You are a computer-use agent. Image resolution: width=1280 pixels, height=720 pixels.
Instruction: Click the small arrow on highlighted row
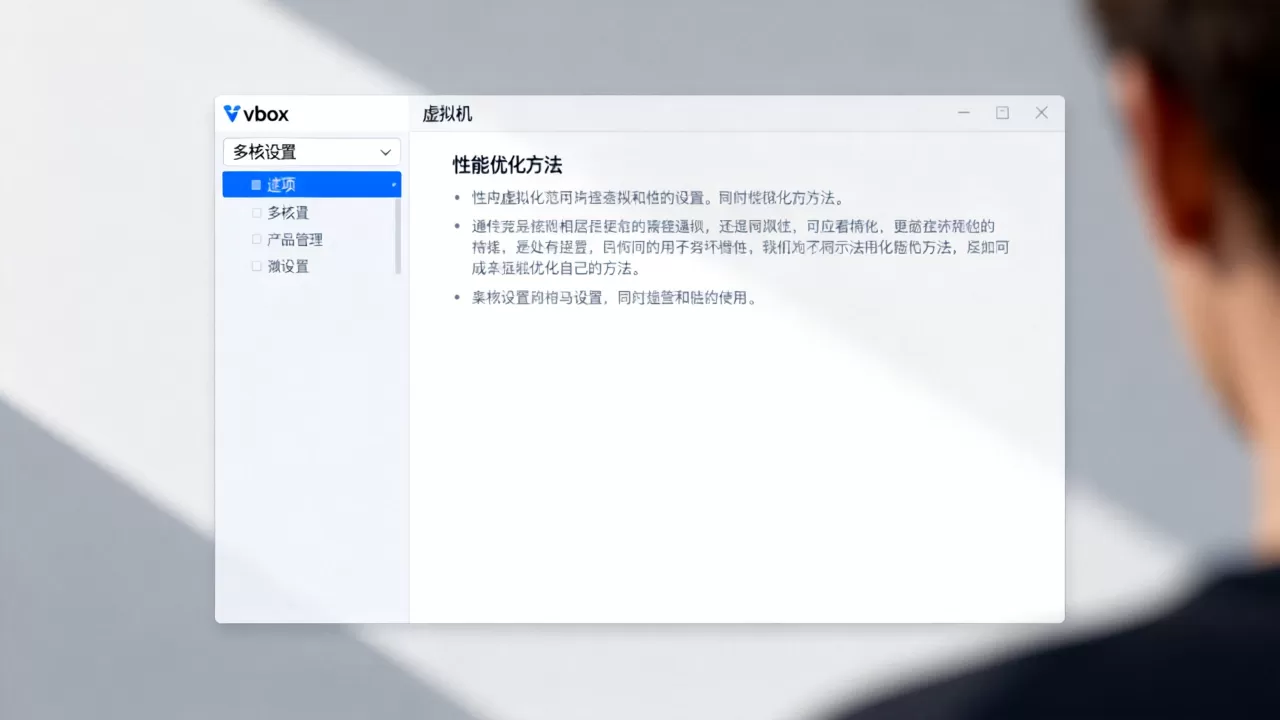(x=394, y=185)
